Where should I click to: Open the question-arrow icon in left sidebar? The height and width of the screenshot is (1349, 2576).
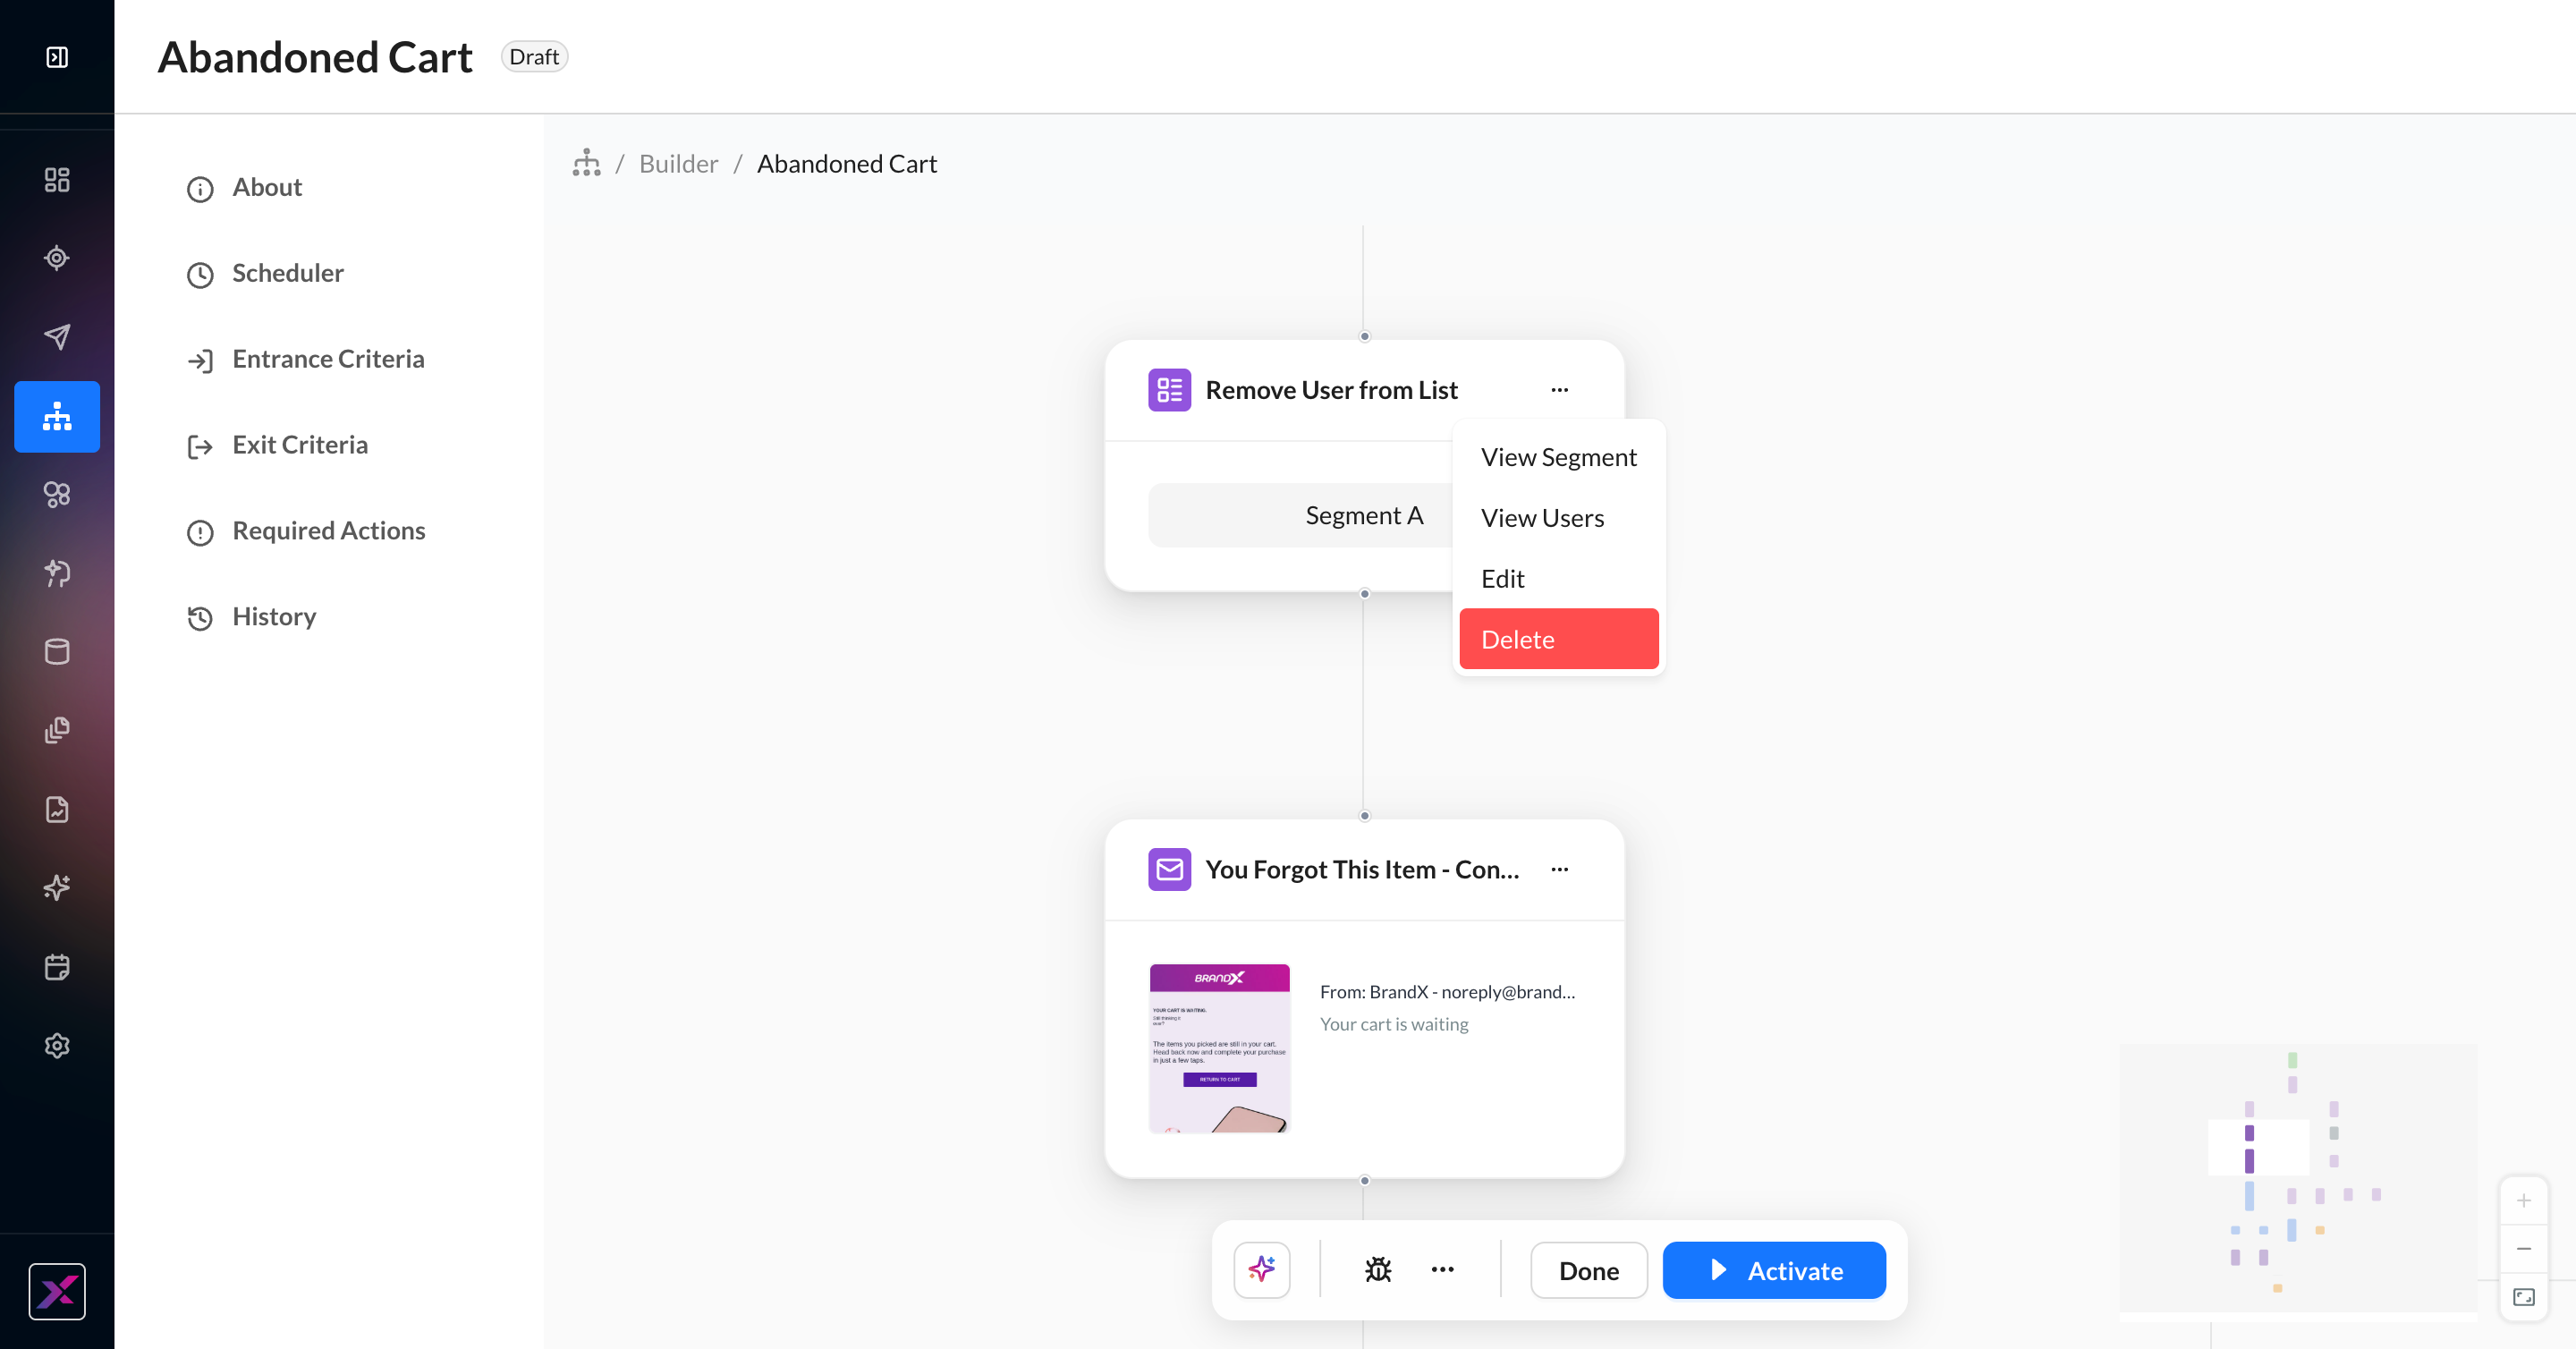[x=57, y=573]
